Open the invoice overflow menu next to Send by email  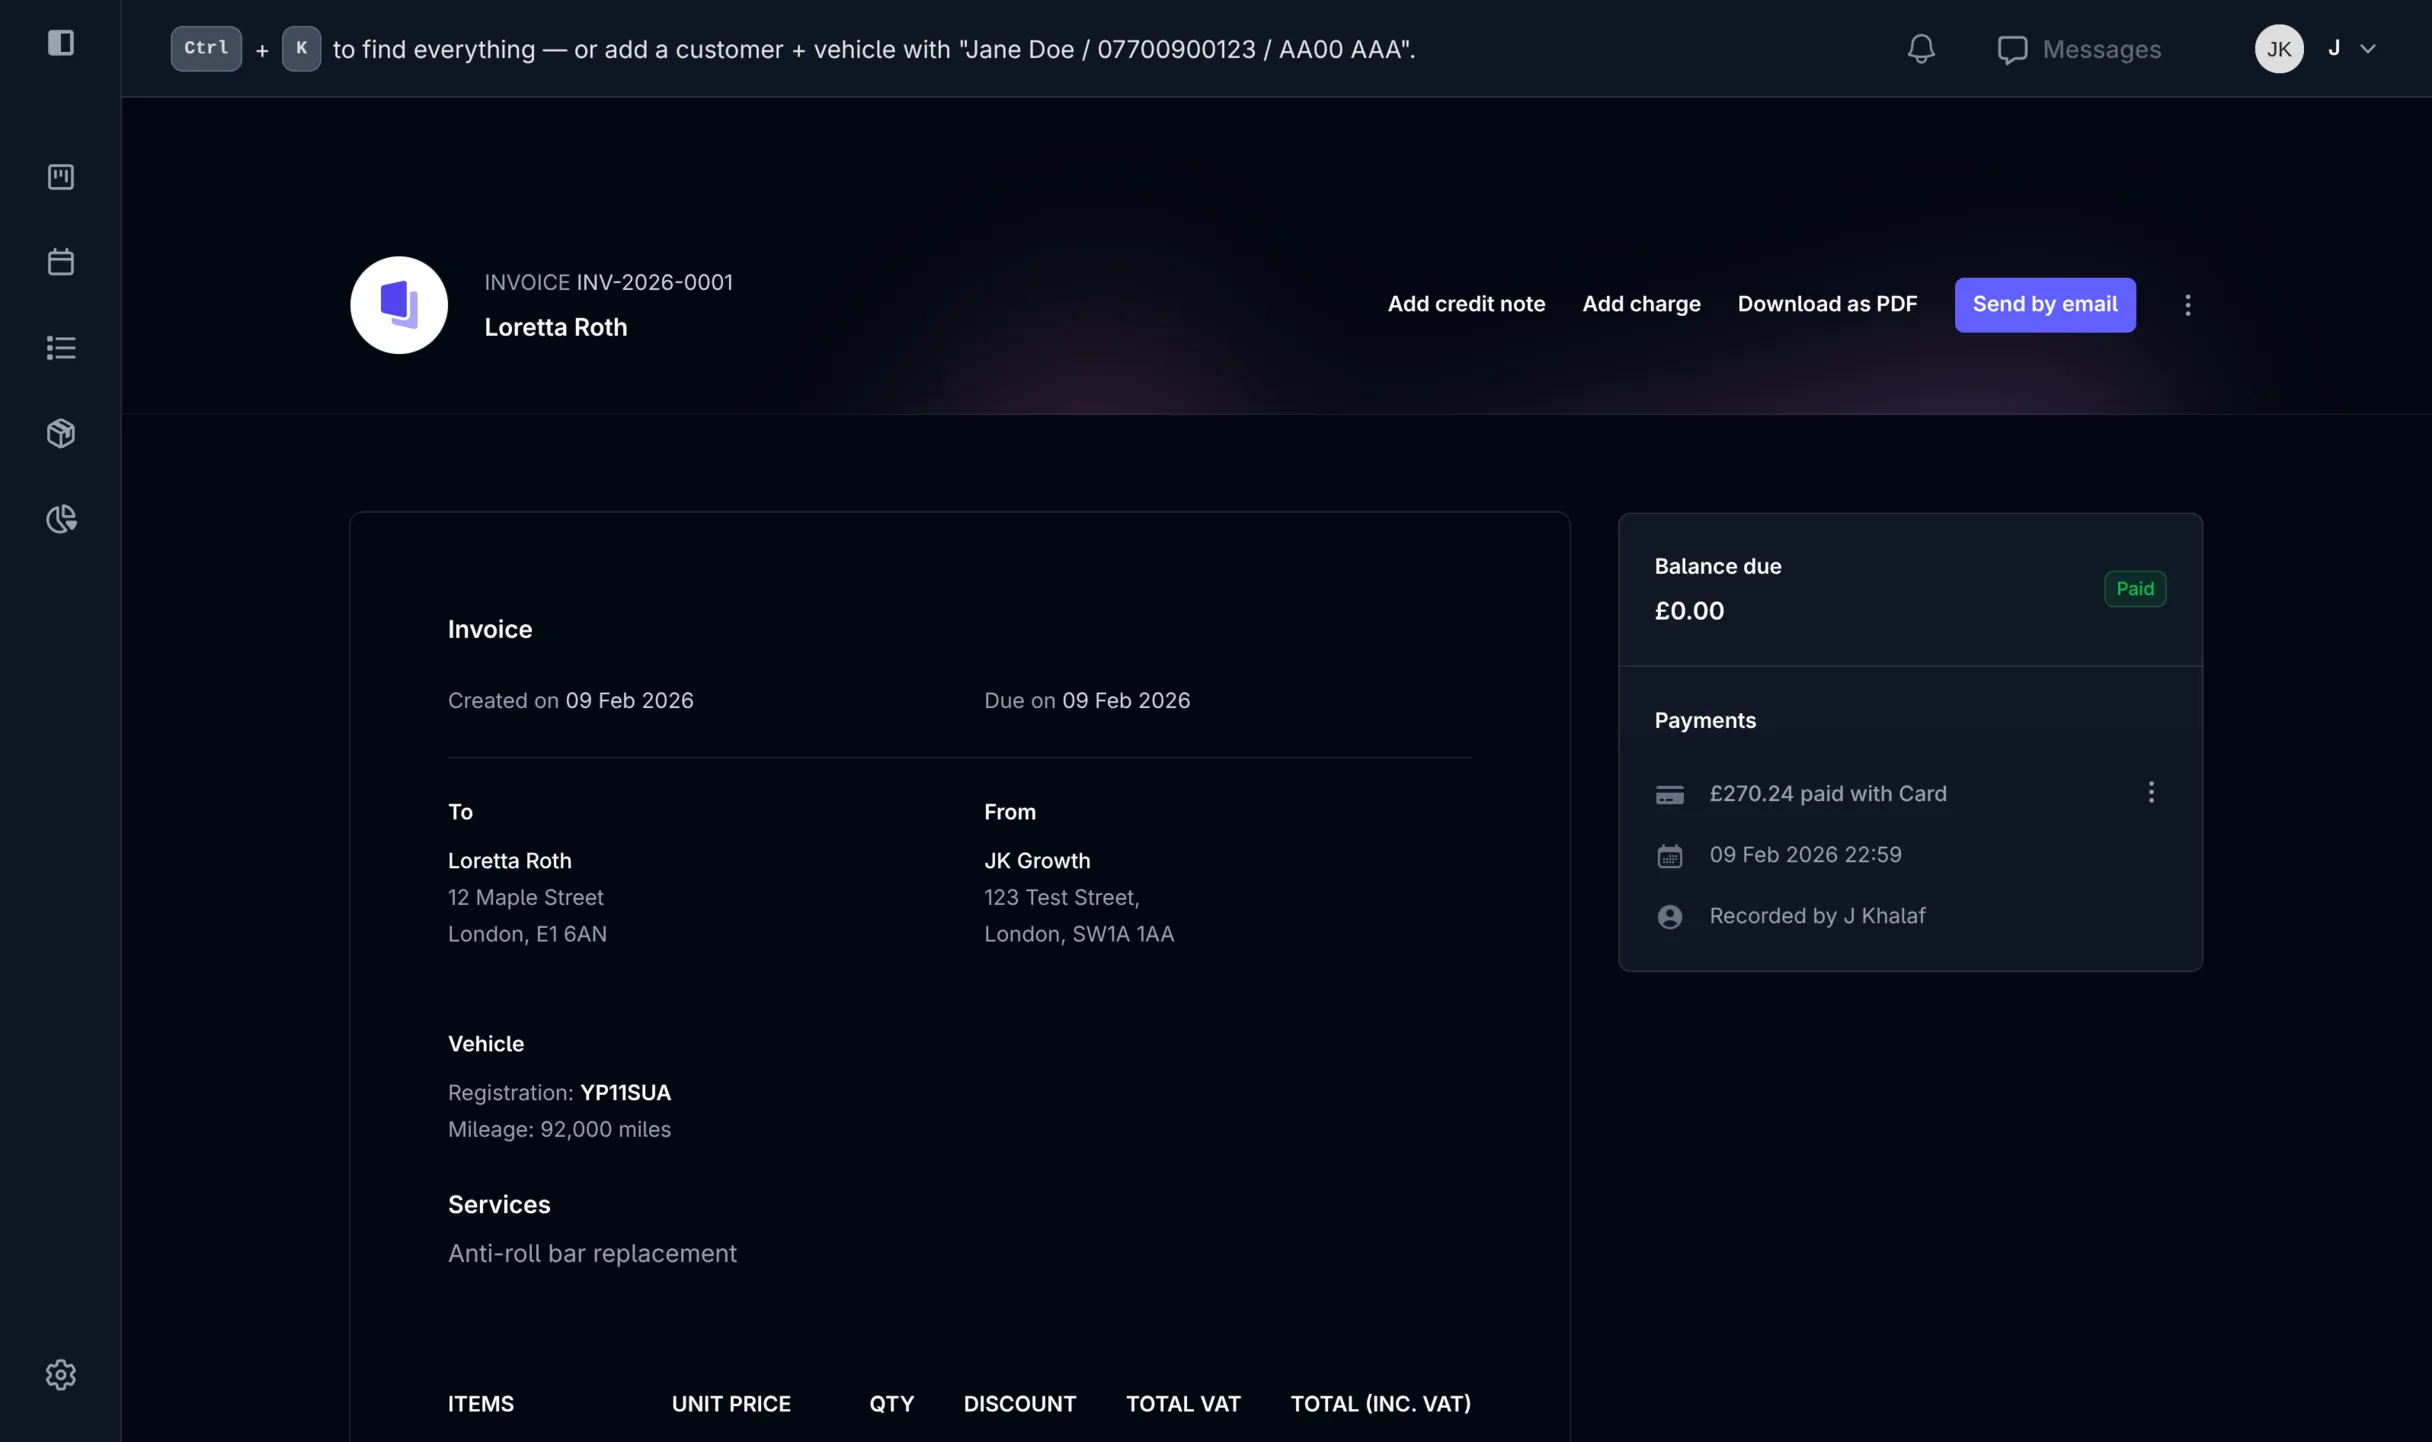(2187, 305)
